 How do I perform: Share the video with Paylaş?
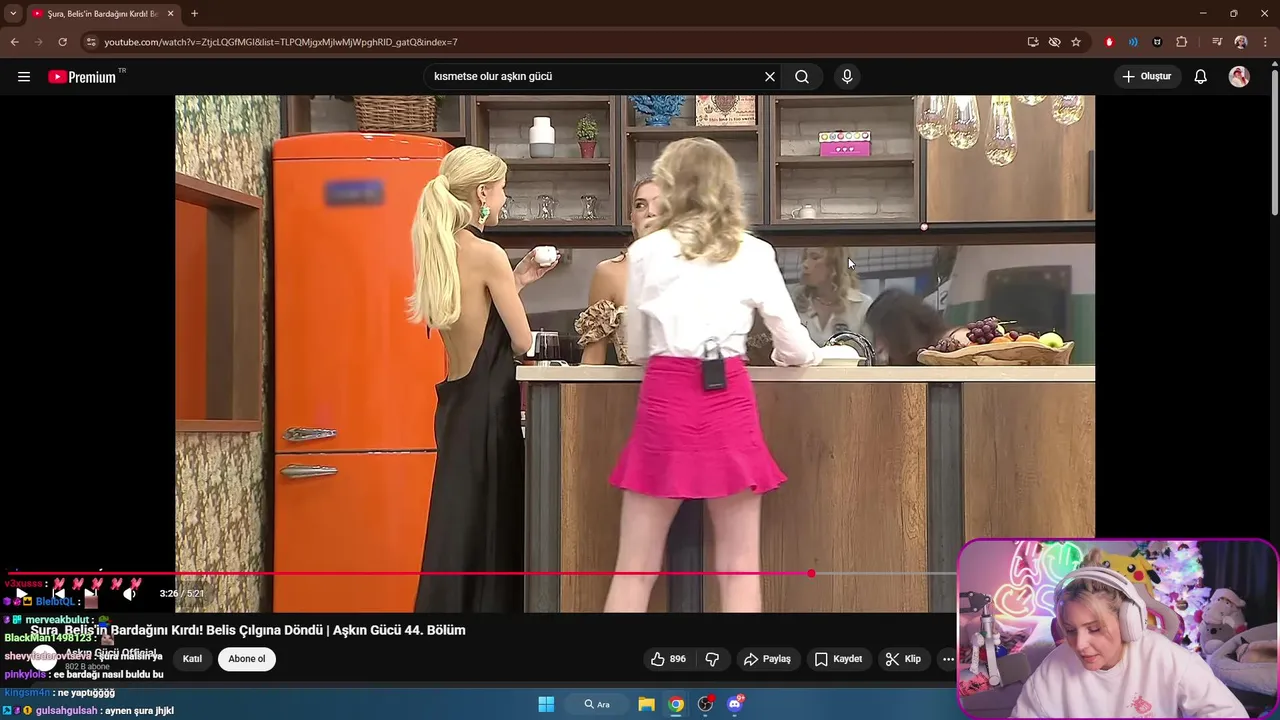click(767, 659)
